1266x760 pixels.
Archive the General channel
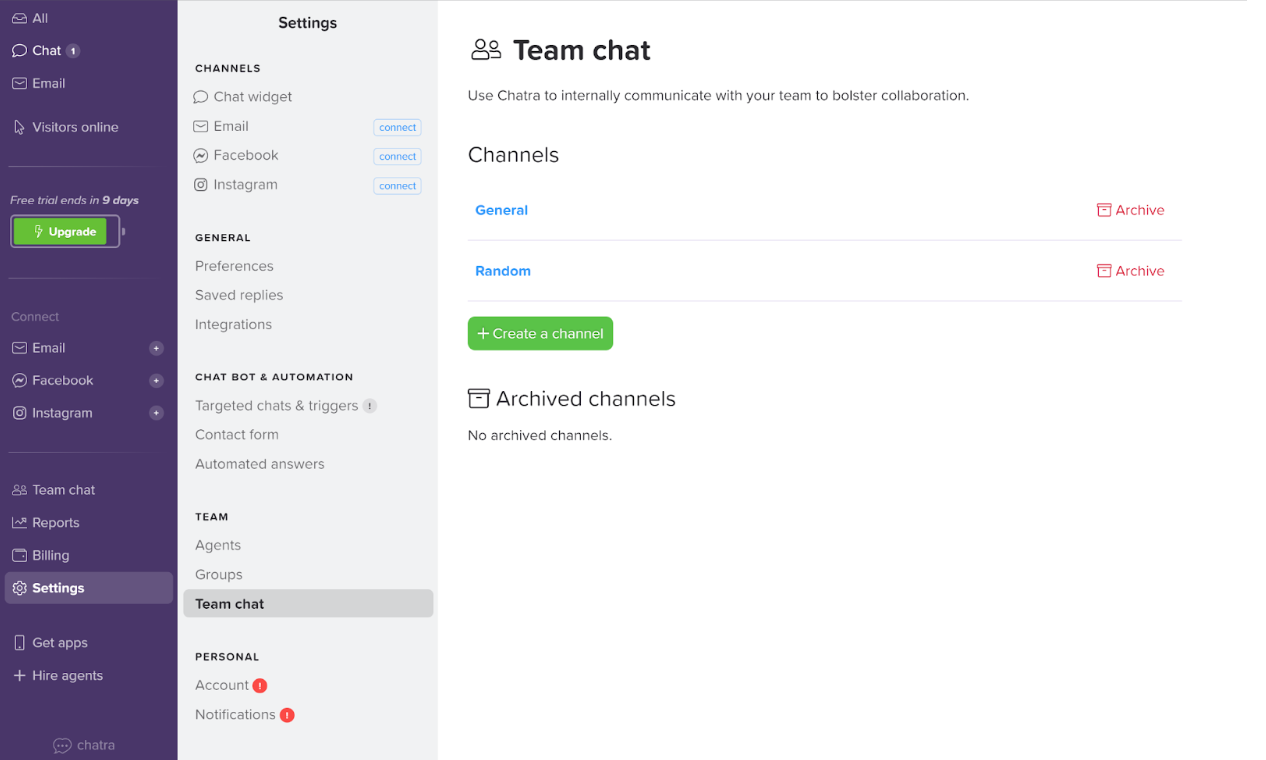point(1131,210)
